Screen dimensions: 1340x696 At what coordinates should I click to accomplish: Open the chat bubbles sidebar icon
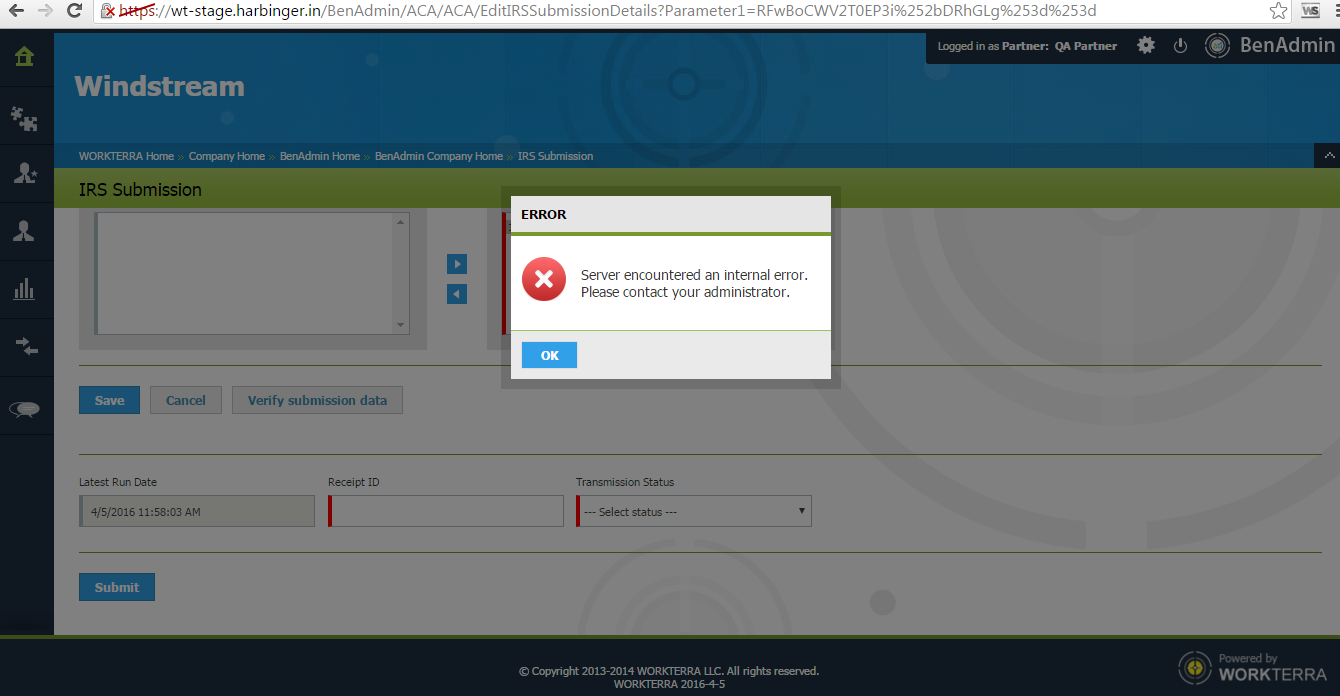tap(25, 408)
